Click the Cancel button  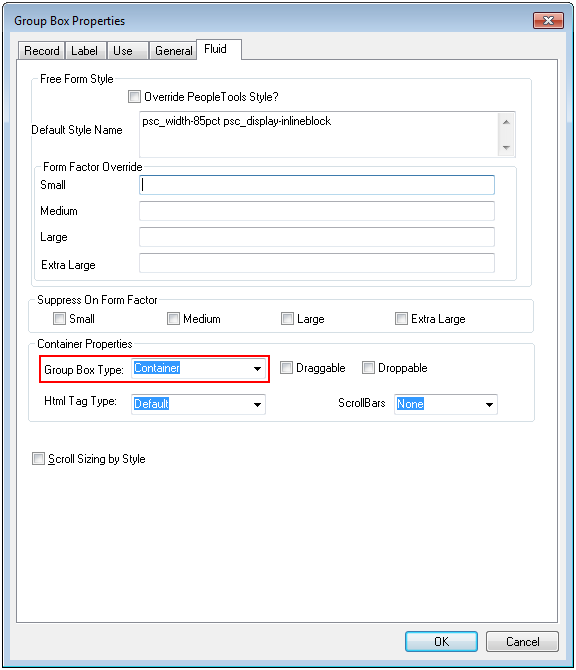pos(522,642)
